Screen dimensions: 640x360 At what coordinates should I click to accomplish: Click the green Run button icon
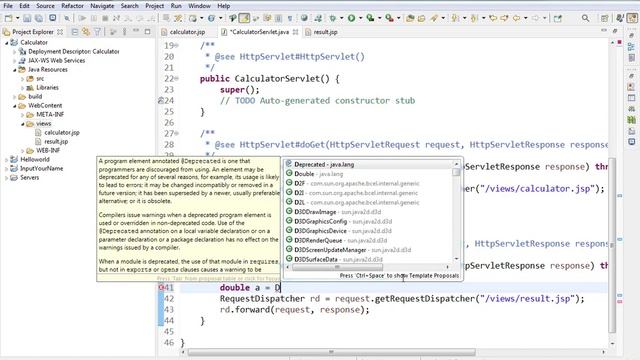351,18
